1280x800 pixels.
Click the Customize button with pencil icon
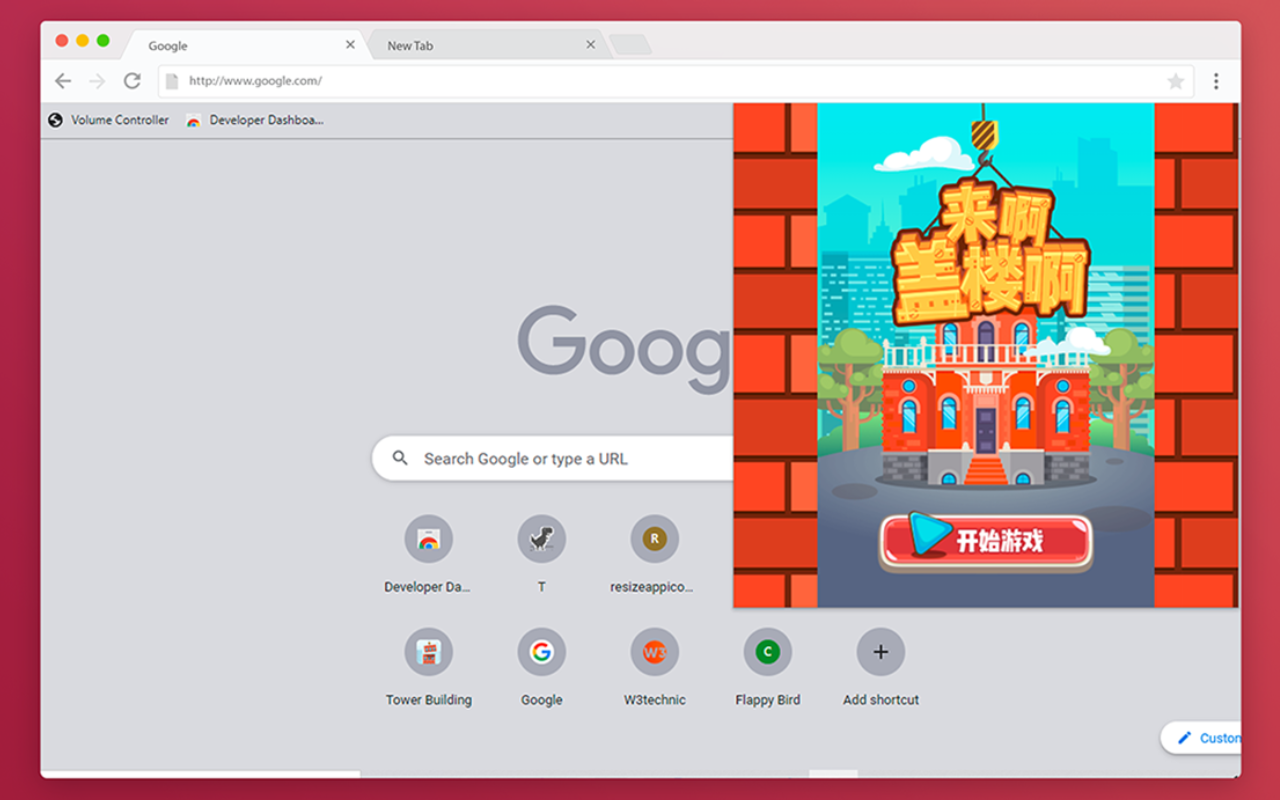click(x=1202, y=738)
